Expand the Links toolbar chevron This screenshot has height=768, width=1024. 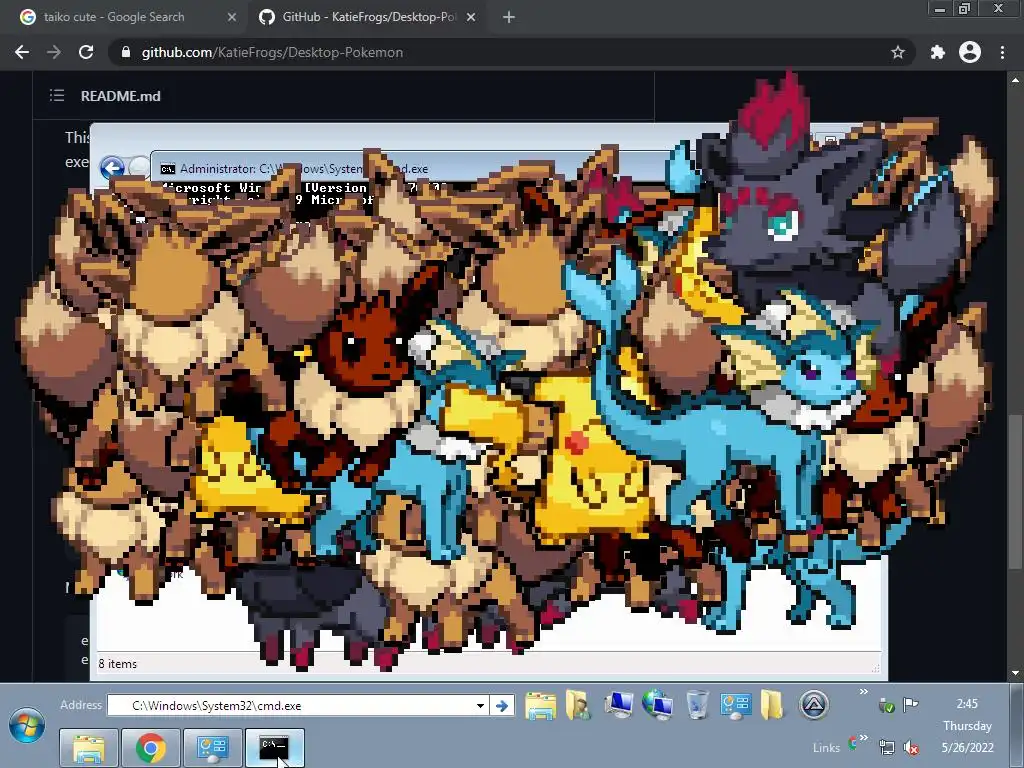(x=864, y=738)
